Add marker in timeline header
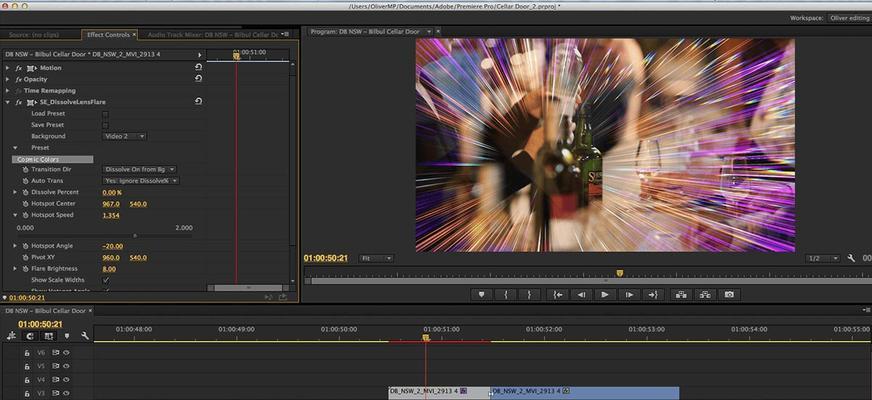 [67, 336]
